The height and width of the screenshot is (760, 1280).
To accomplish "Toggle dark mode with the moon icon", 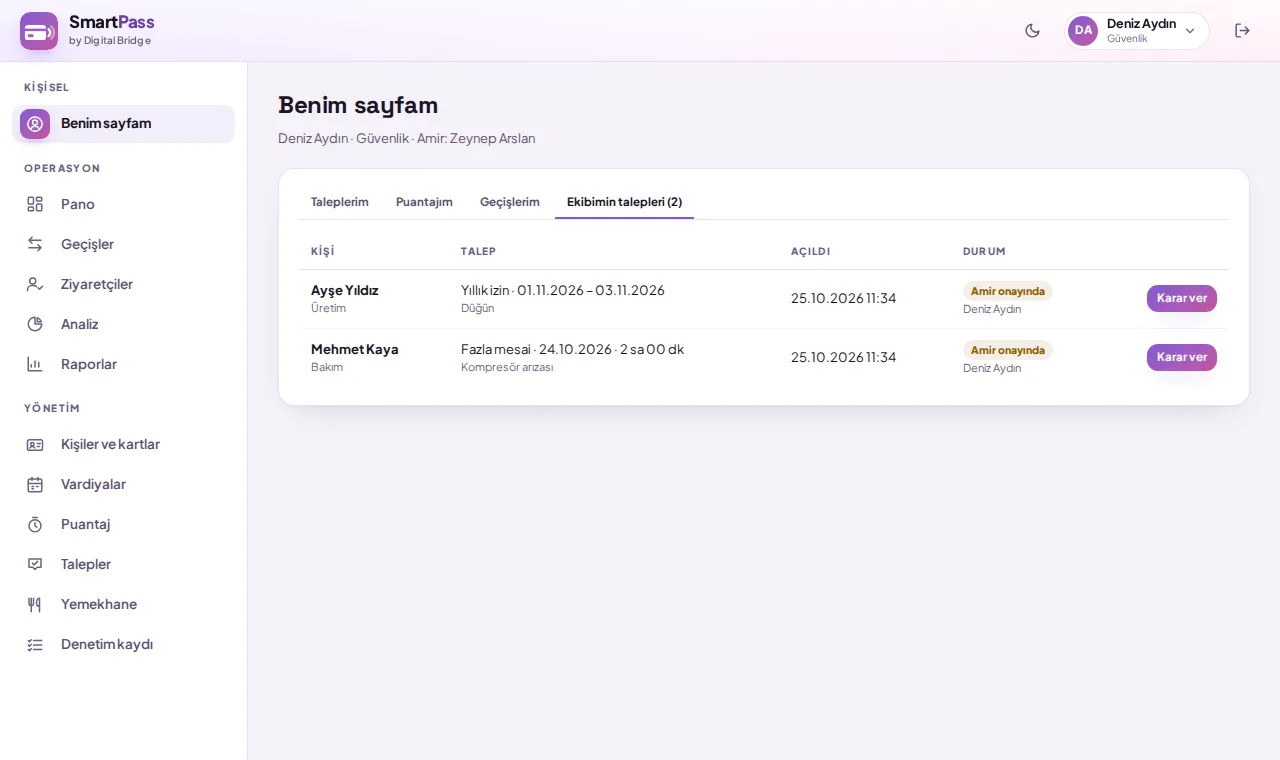I will click(1033, 31).
